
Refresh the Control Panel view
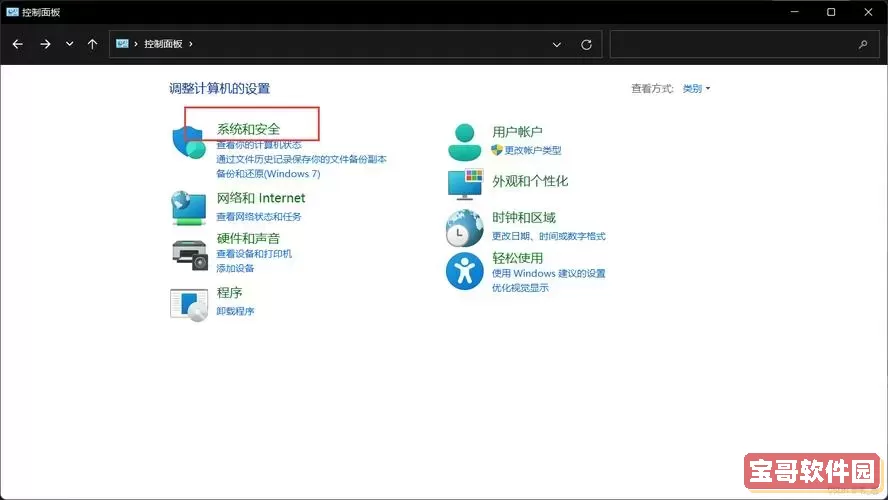click(x=586, y=44)
